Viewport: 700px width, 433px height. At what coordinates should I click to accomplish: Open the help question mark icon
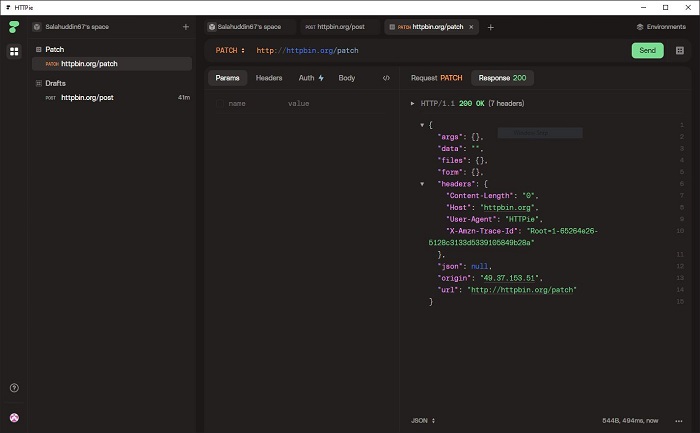[14, 388]
